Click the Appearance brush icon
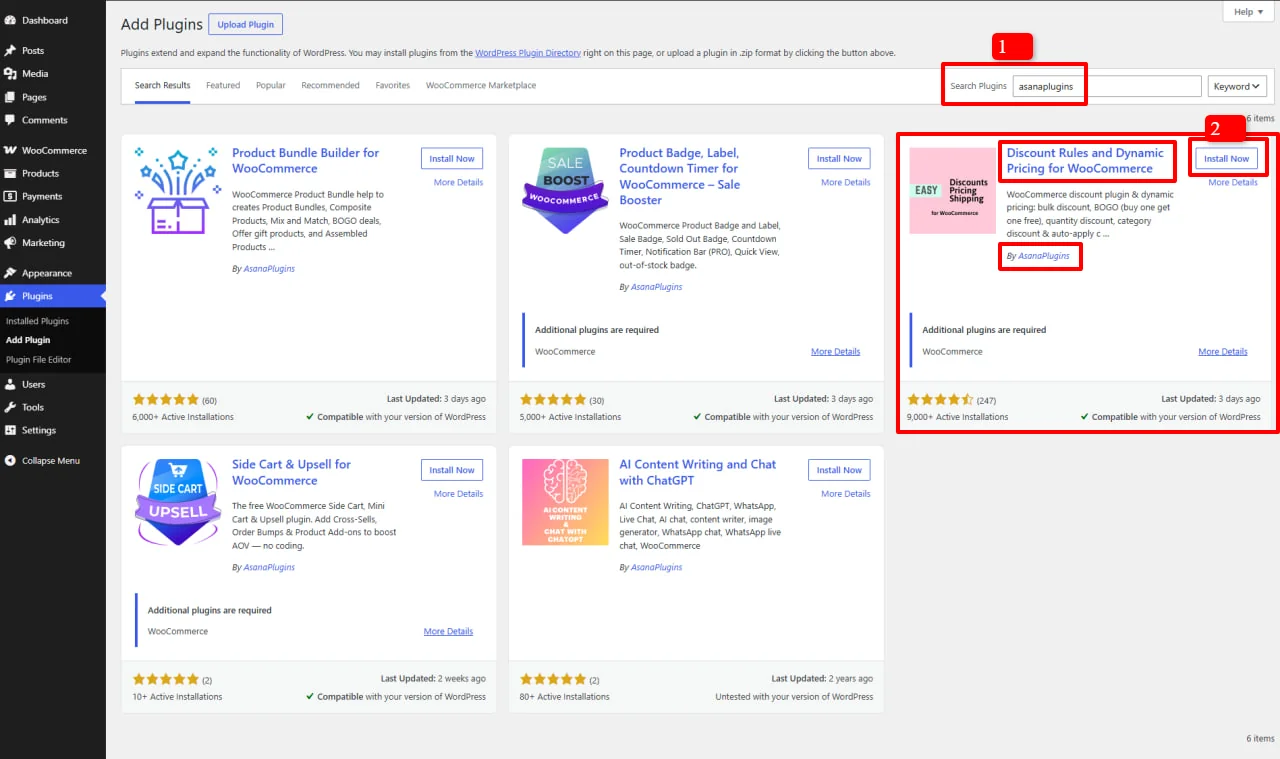 (10, 273)
